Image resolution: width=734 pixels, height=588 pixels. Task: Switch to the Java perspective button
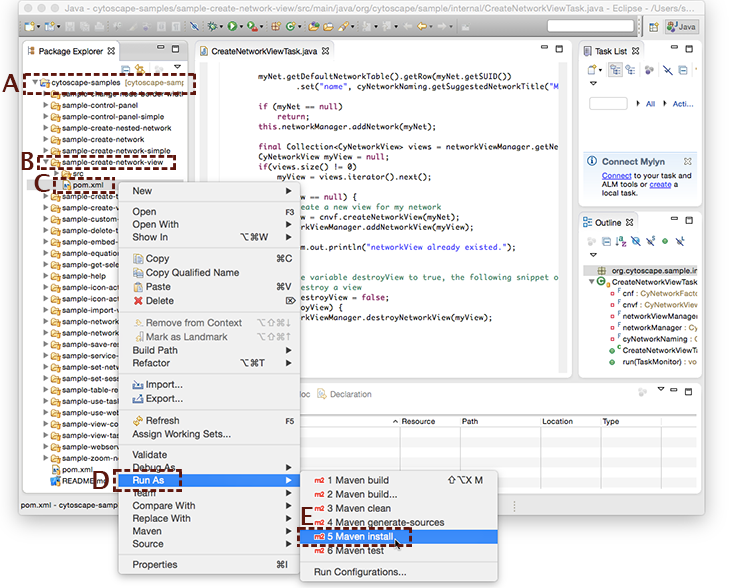(682, 27)
